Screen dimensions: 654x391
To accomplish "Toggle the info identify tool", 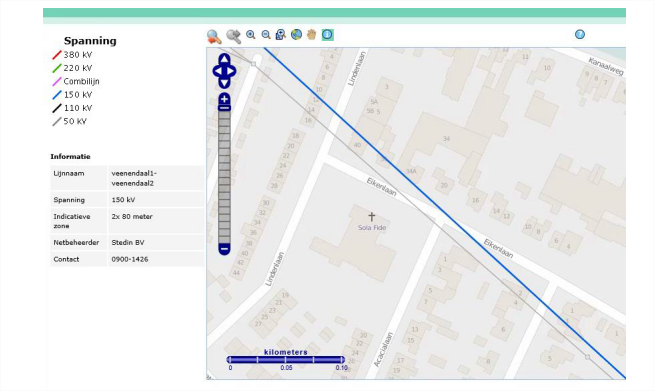I will [327, 35].
